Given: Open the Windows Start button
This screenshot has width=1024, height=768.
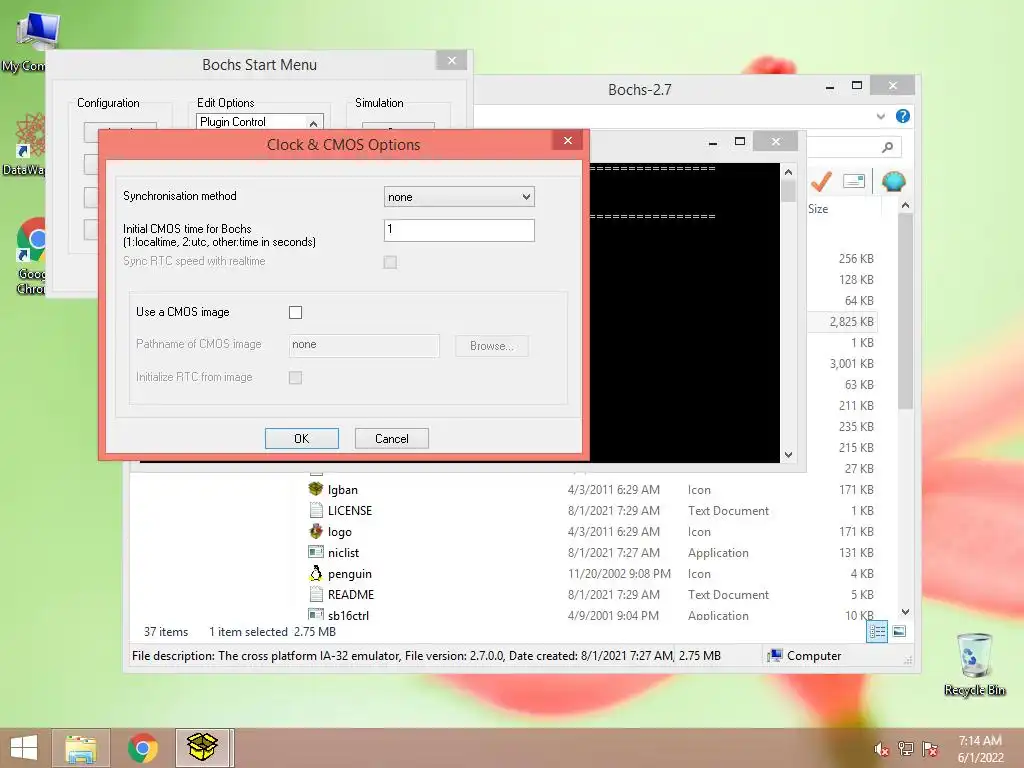Looking at the screenshot, I should pyautogui.click(x=24, y=748).
